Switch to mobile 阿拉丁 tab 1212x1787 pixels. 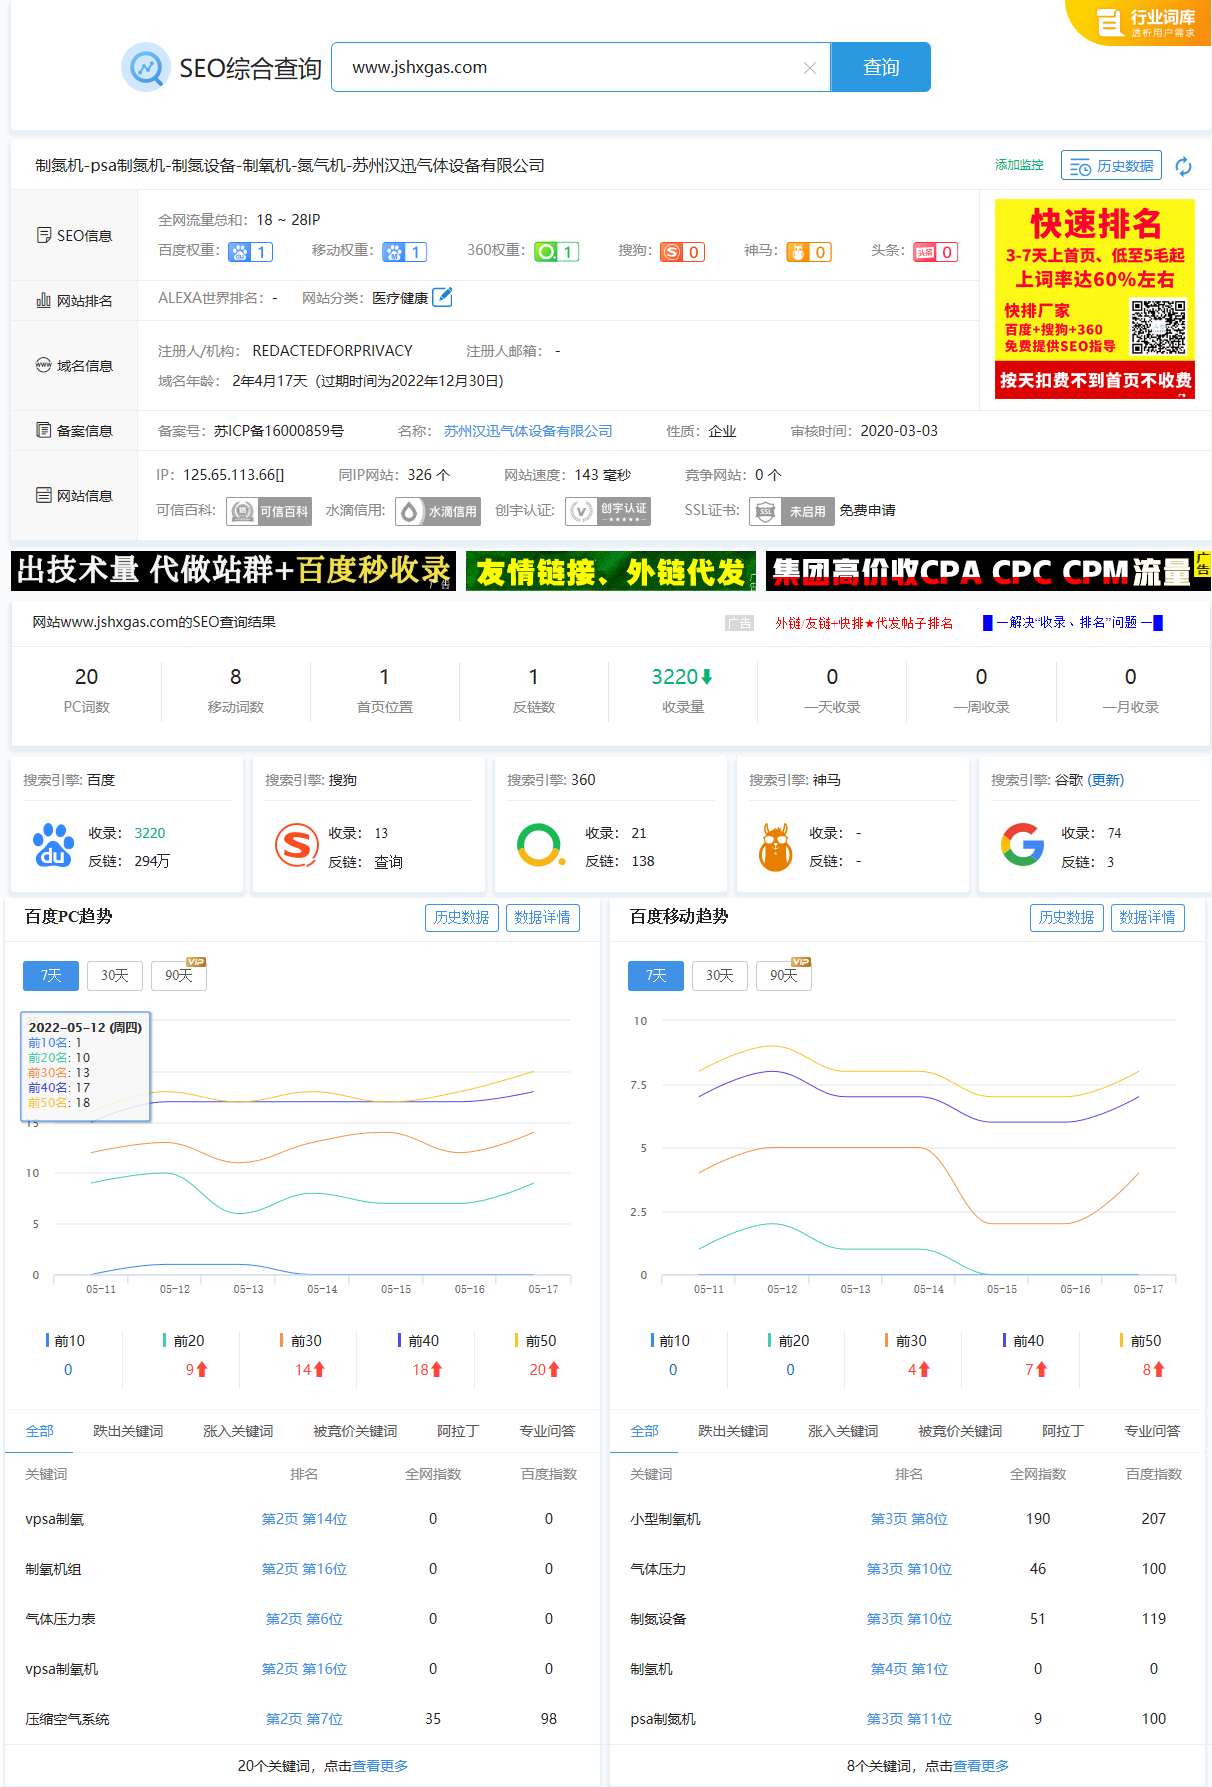click(1063, 1431)
